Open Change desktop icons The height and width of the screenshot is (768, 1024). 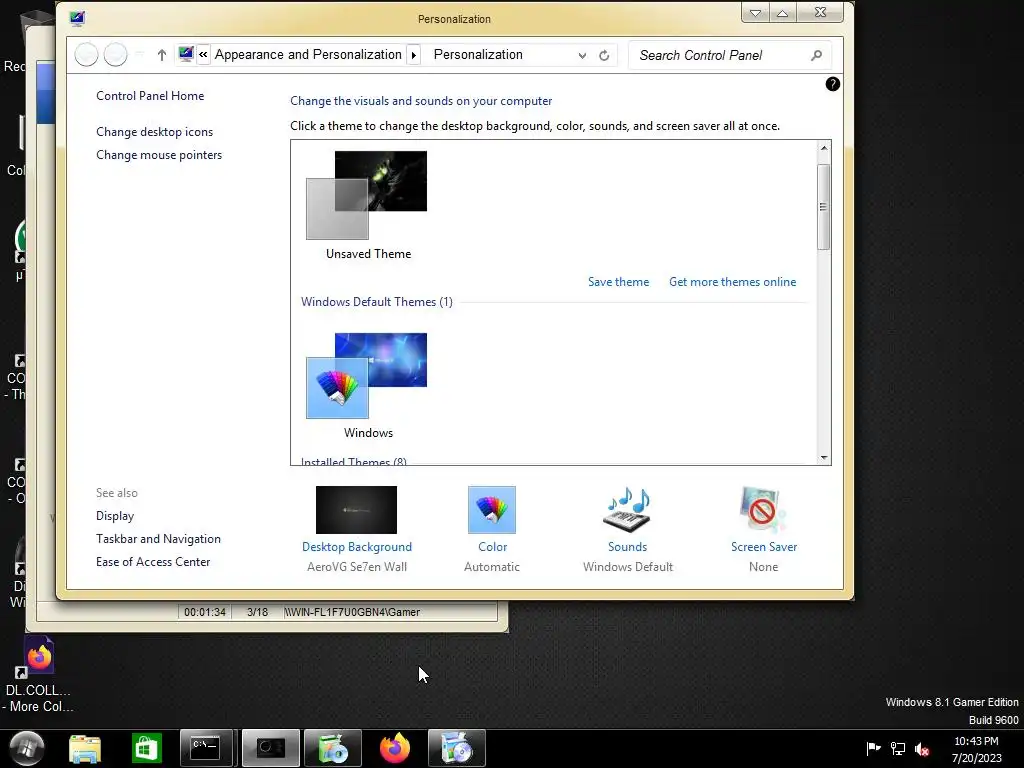[154, 132]
